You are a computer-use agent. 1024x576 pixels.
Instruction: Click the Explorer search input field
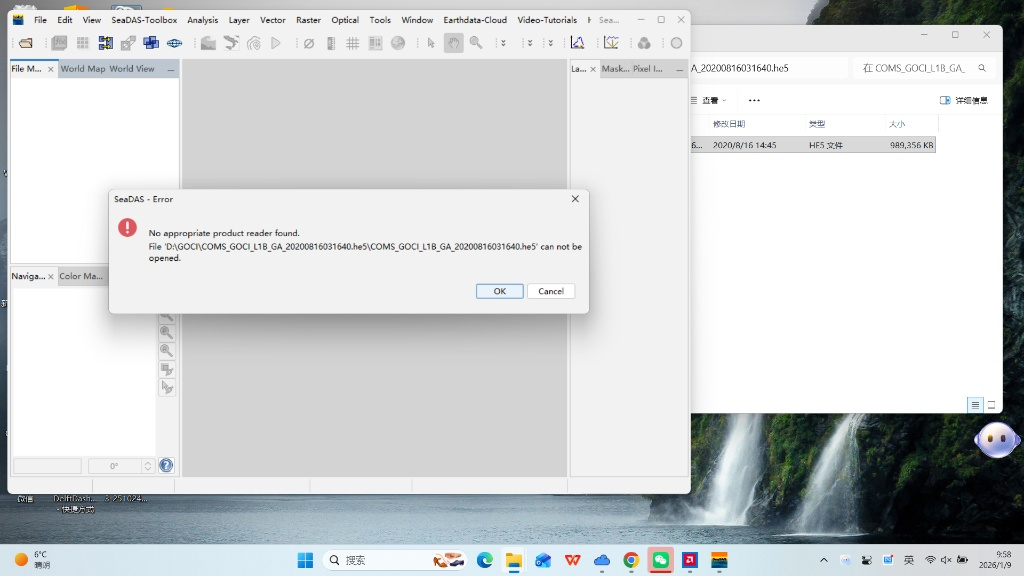click(920, 68)
